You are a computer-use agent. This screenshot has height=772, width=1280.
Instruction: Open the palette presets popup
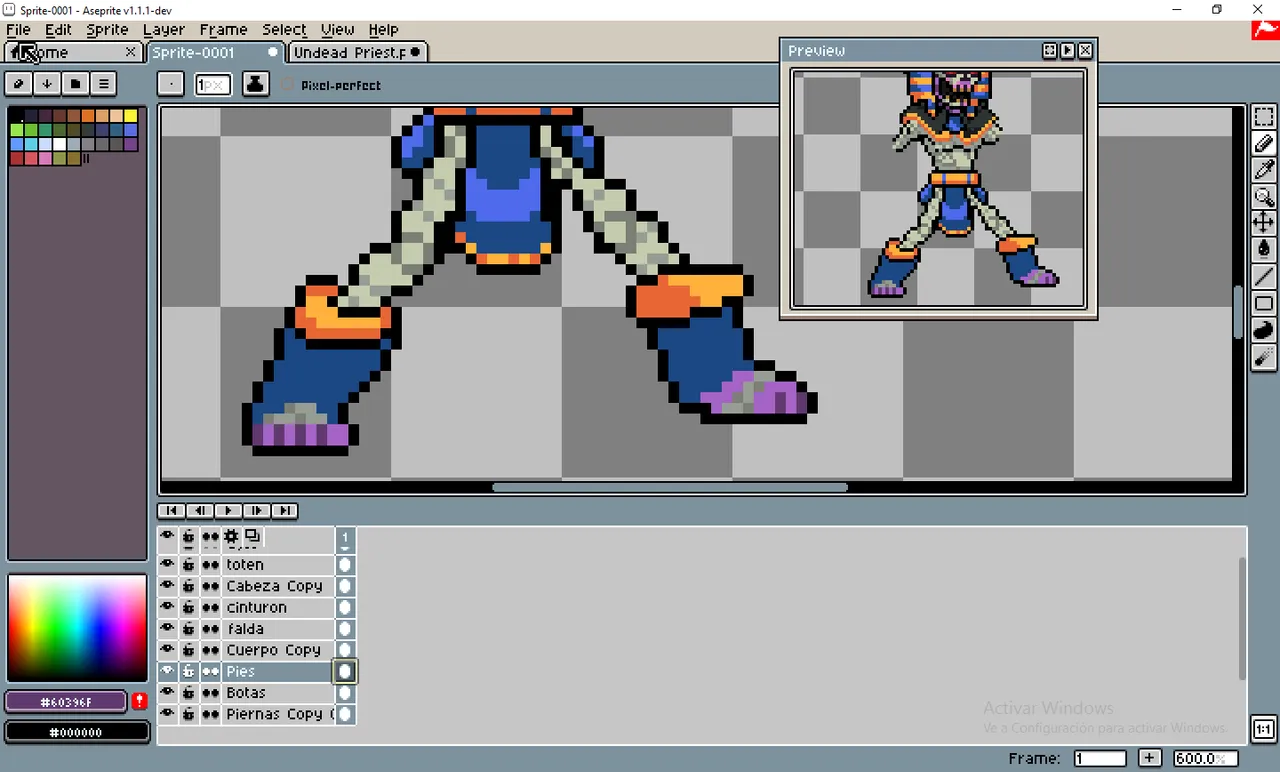pos(75,84)
